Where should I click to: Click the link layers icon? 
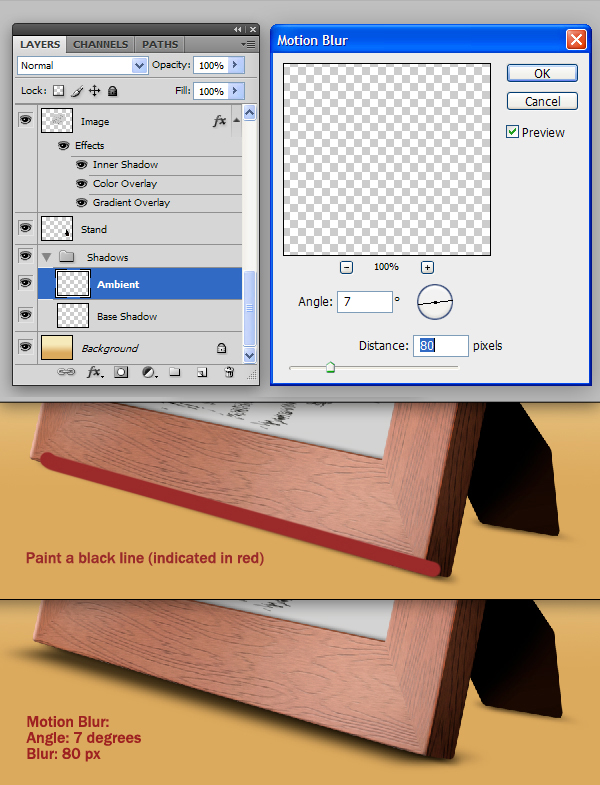[x=66, y=372]
